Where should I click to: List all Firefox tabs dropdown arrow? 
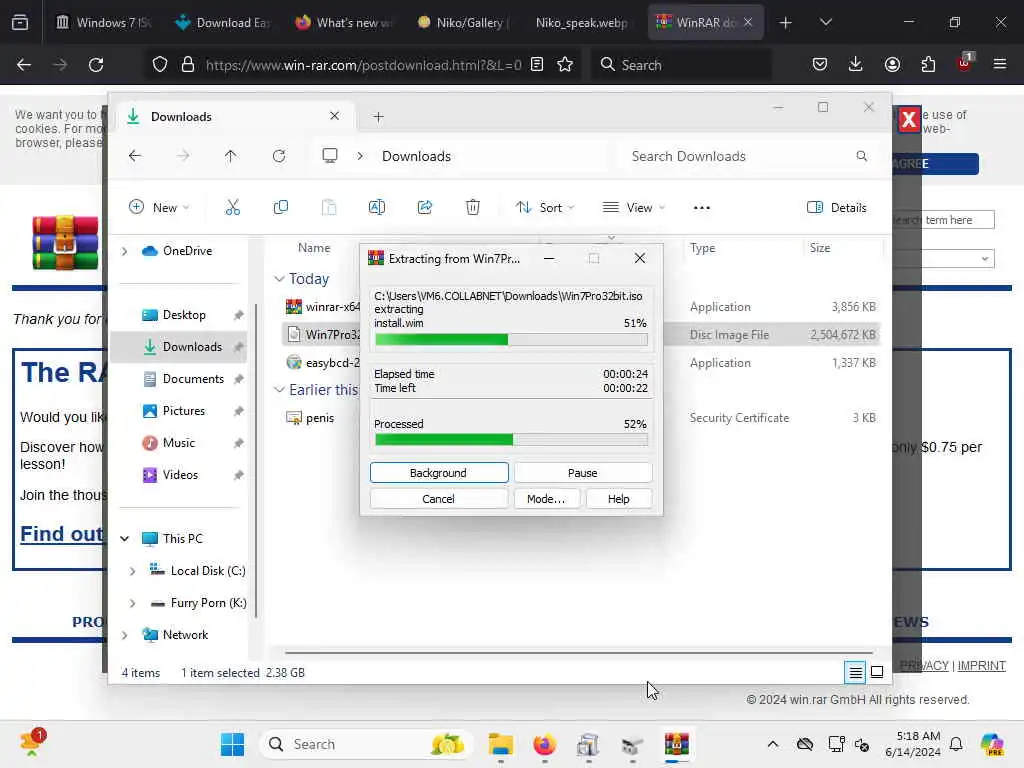(825, 22)
